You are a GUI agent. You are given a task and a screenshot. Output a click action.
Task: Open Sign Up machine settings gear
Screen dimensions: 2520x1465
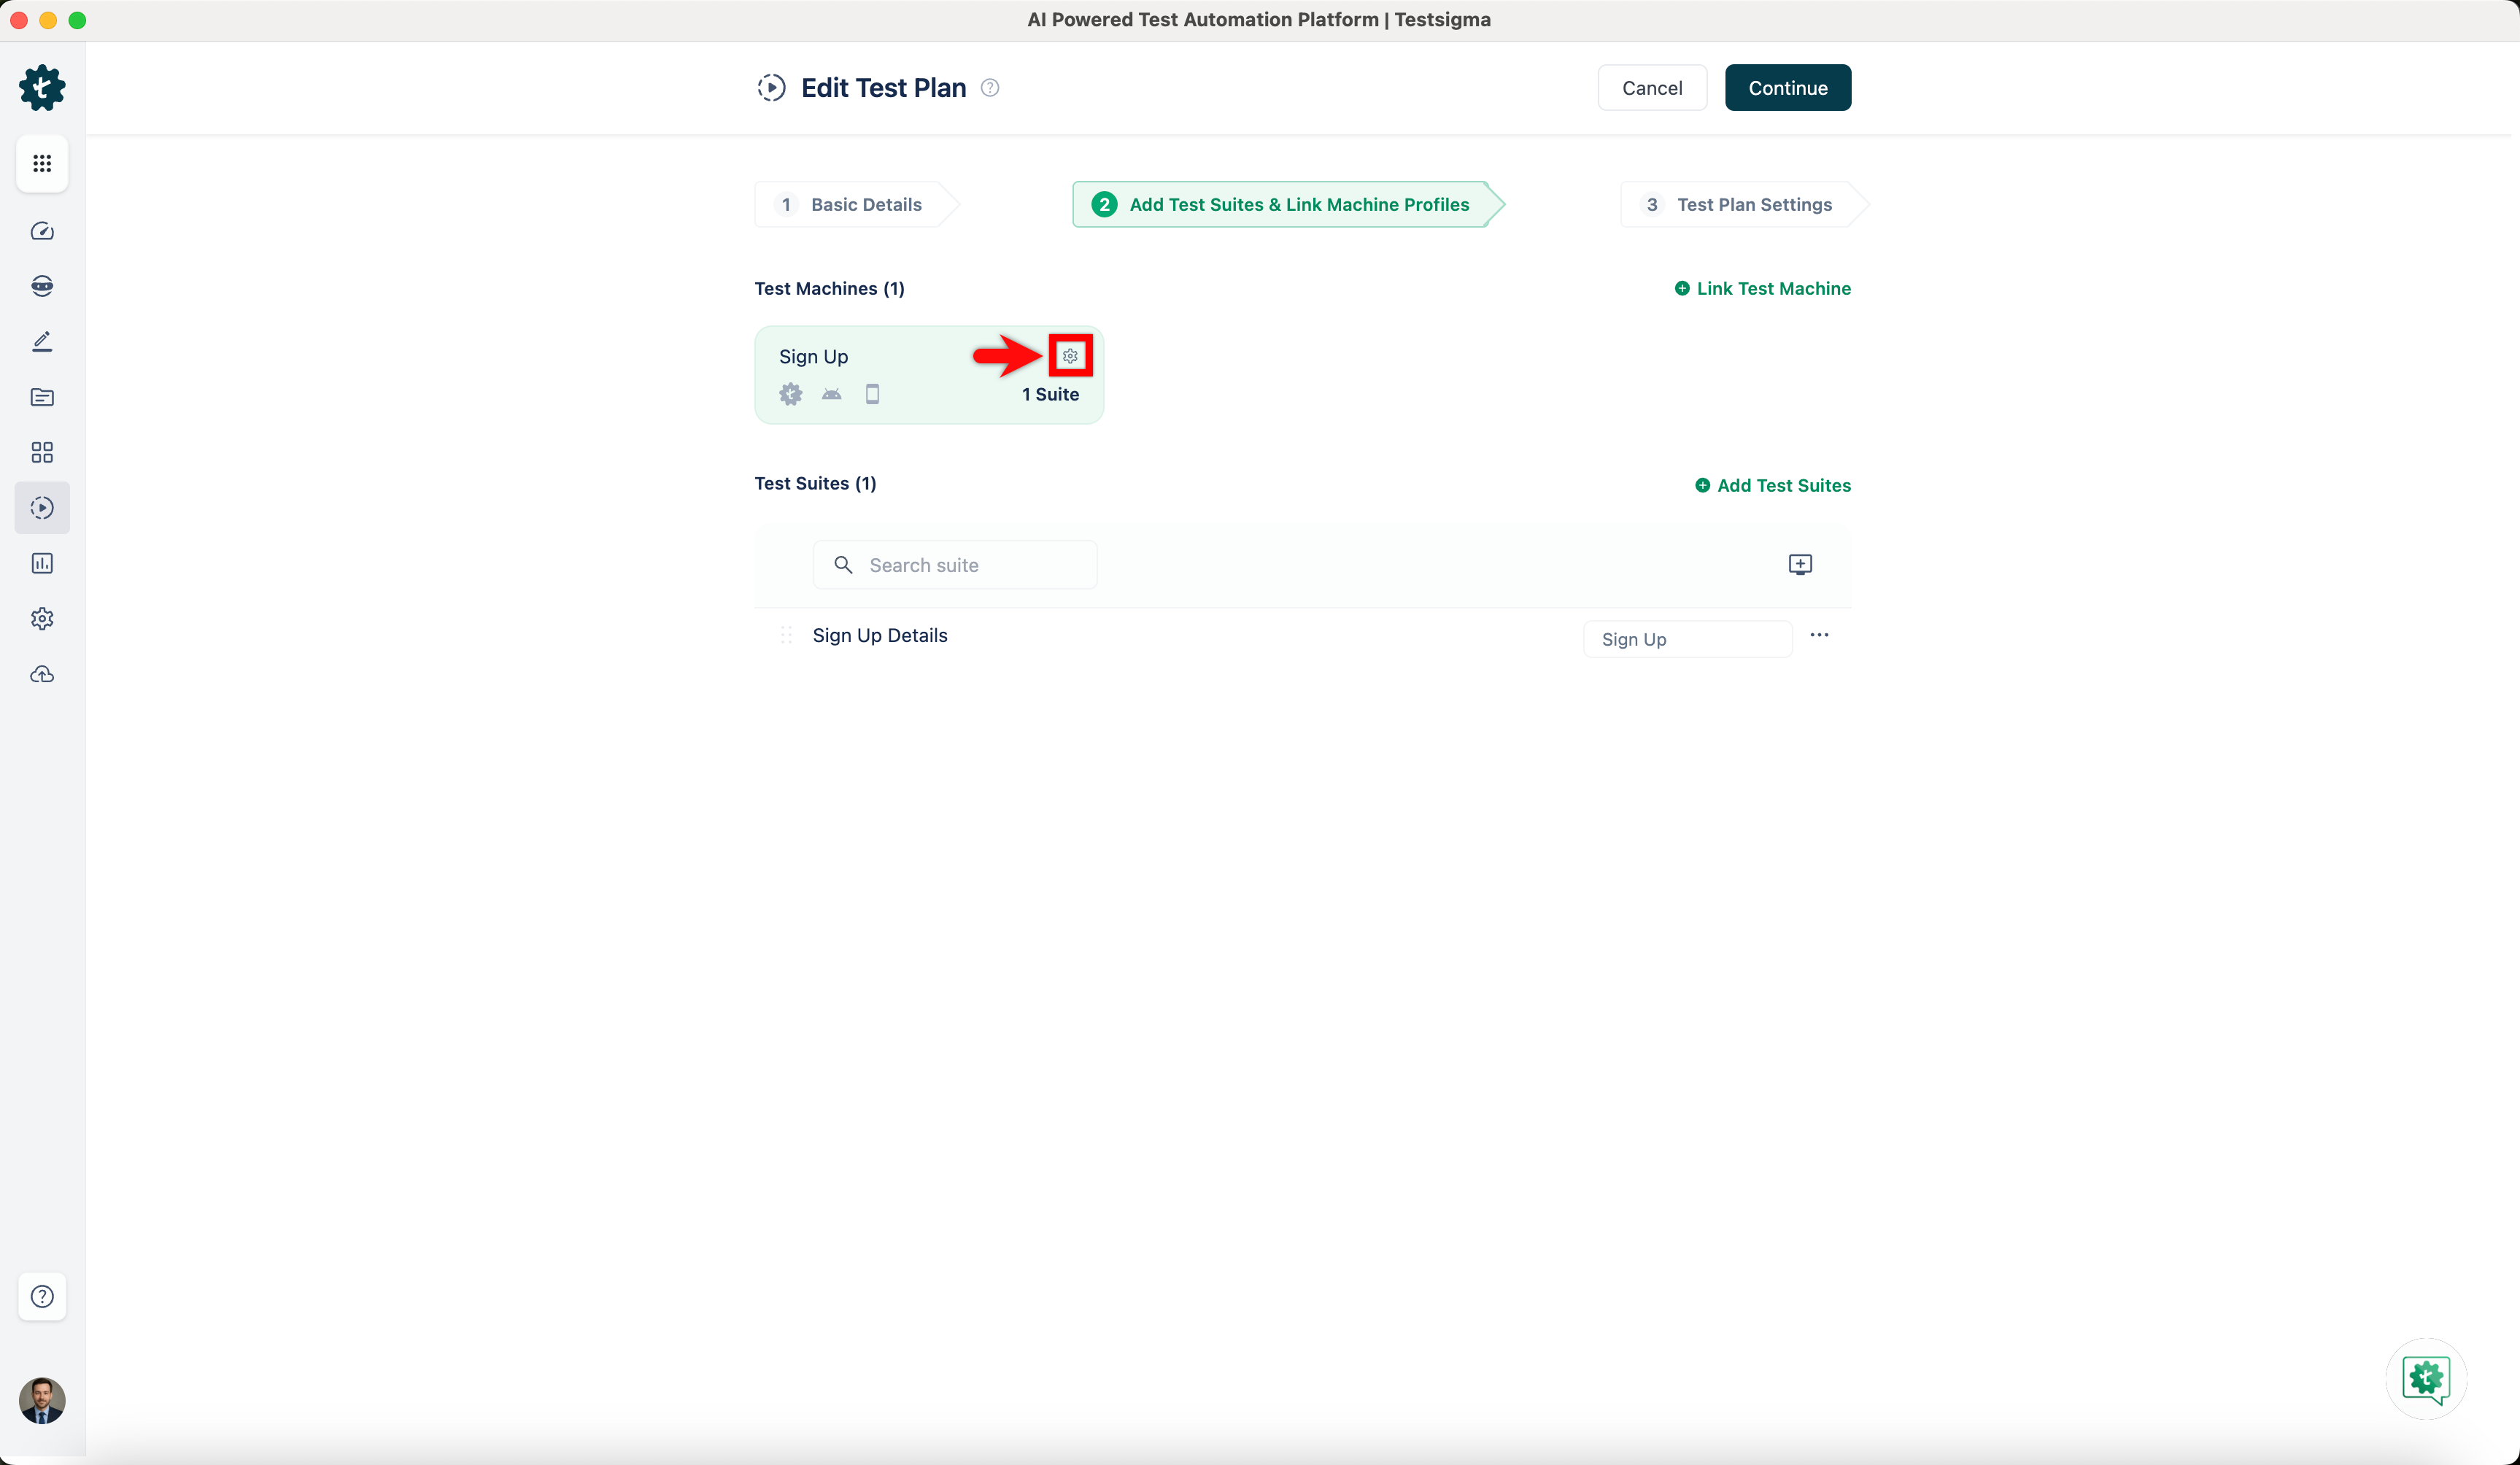tap(1070, 356)
